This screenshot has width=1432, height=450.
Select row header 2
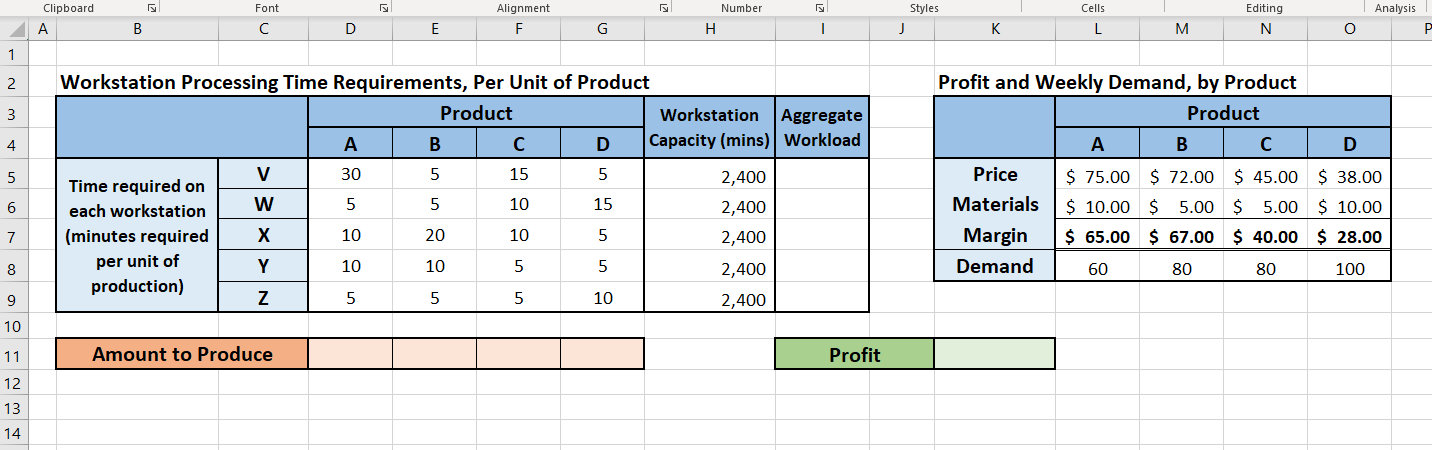(14, 82)
